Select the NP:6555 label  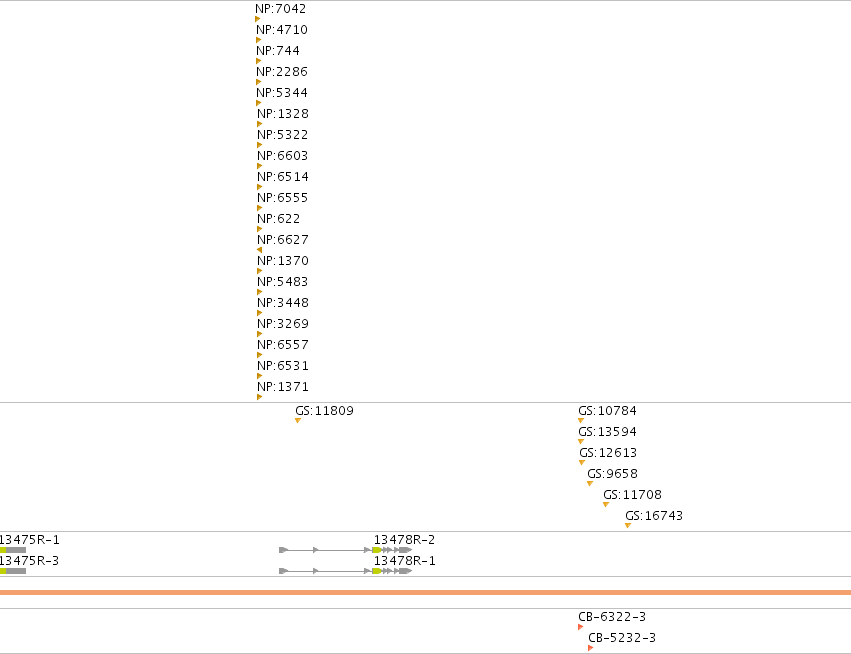pyautogui.click(x=283, y=198)
